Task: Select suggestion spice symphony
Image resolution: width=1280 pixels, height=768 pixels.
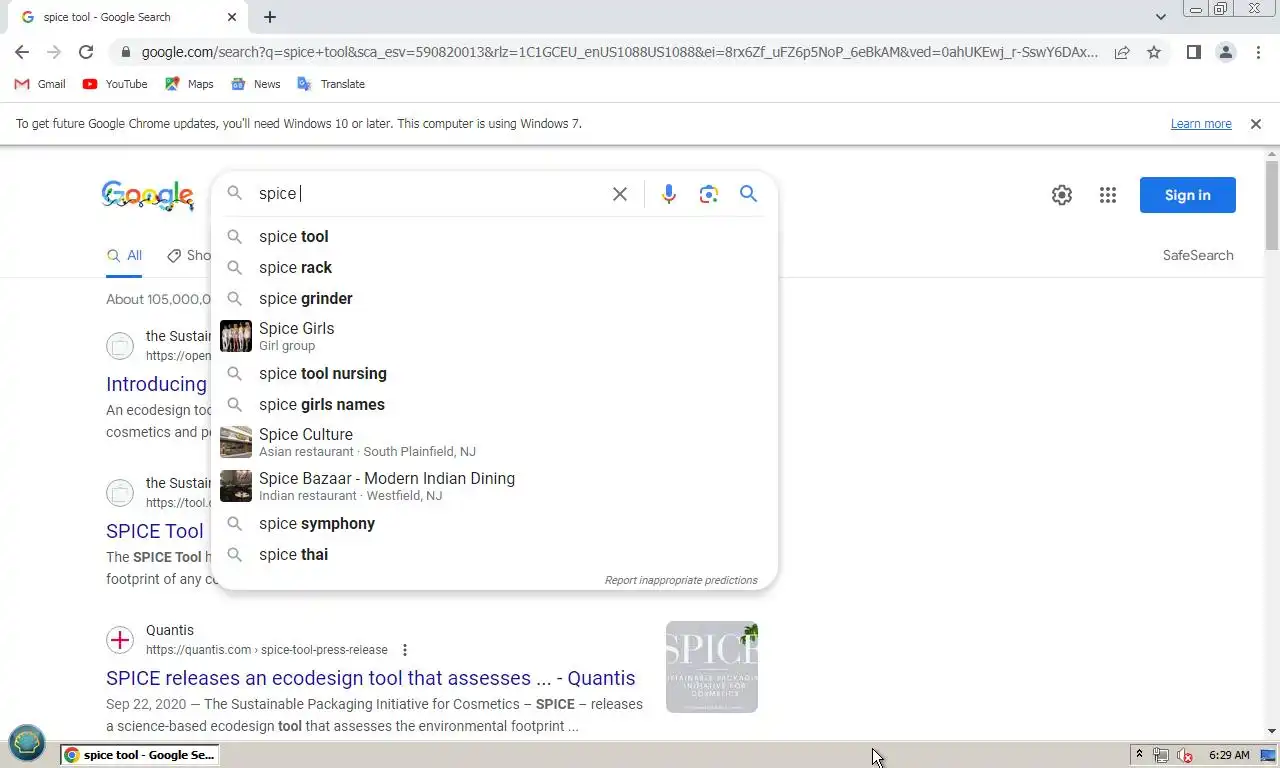Action: pyautogui.click(x=494, y=524)
